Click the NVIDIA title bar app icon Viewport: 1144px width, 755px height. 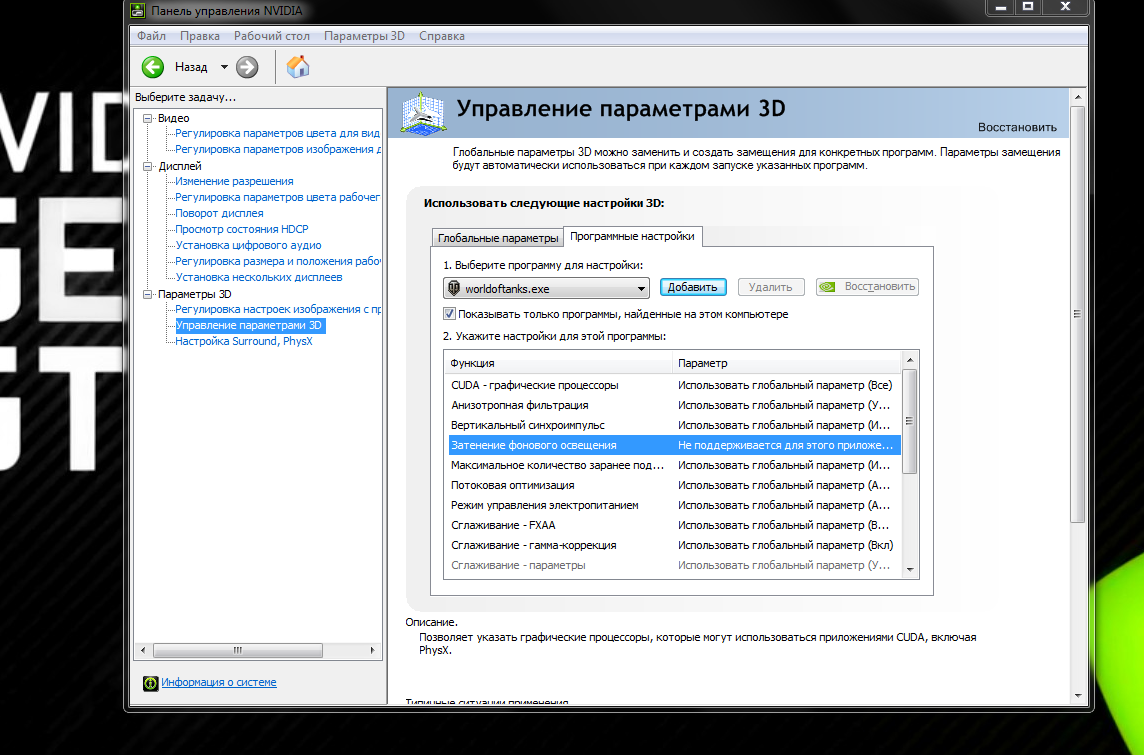(x=138, y=10)
